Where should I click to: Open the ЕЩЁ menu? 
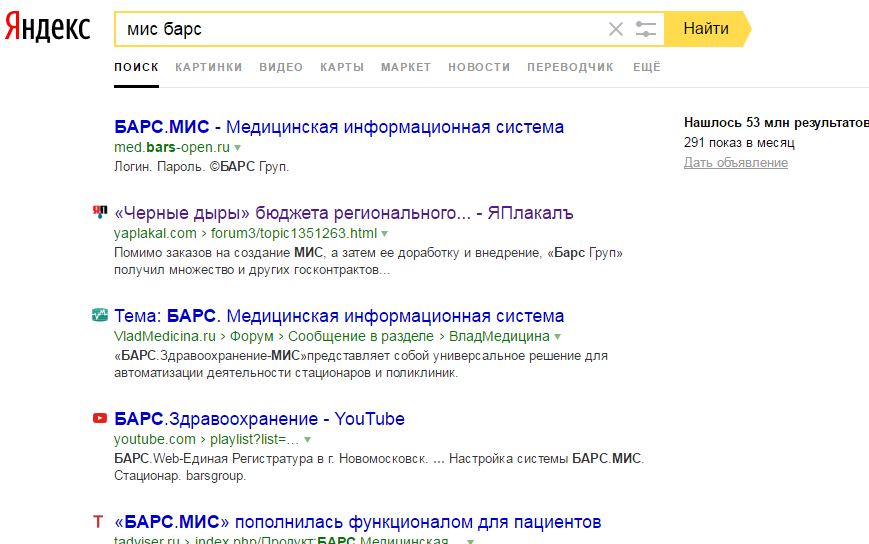coord(647,67)
